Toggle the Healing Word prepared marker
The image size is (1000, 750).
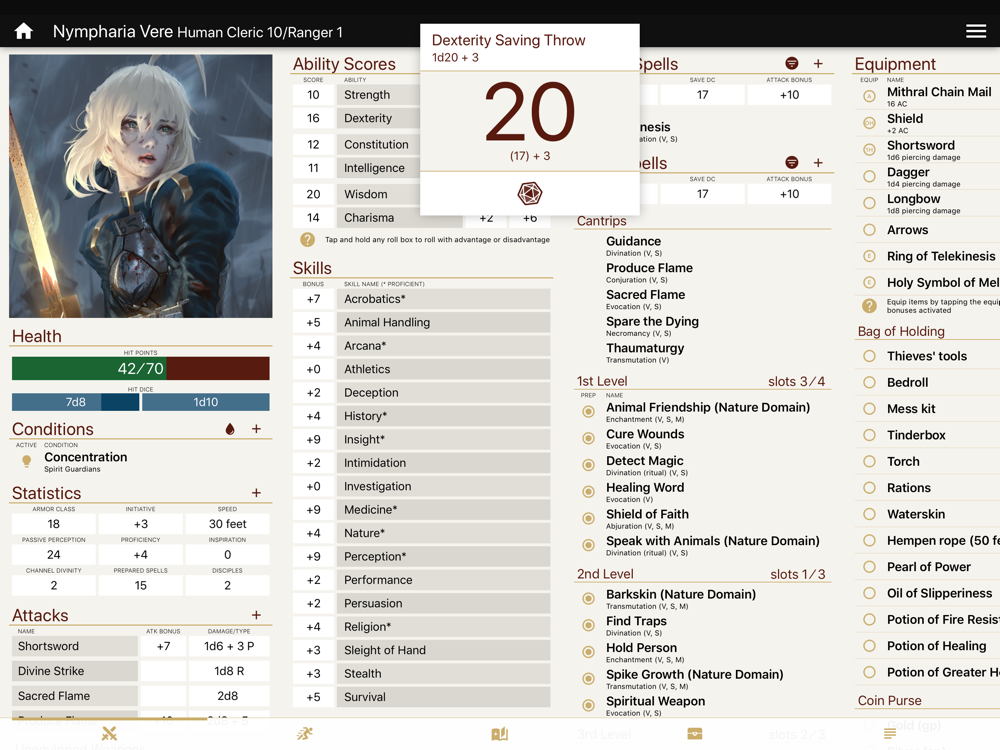pyautogui.click(x=589, y=492)
